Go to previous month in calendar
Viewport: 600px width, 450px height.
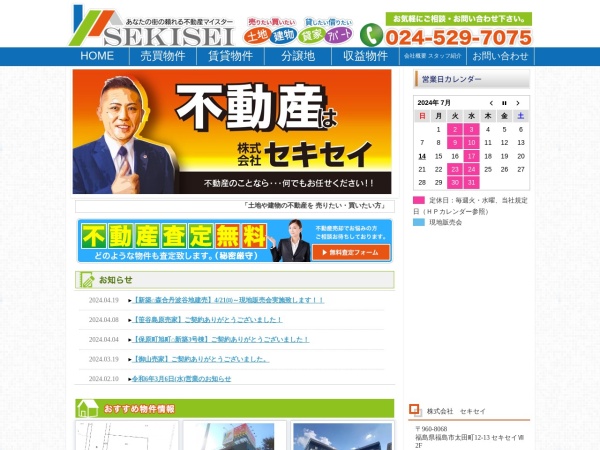pyautogui.click(x=491, y=103)
